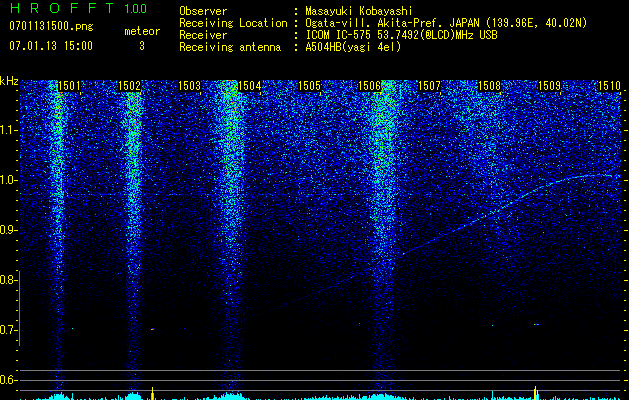Click the 1502 time marker
Viewport: 629px width, 400px height.
tap(130, 86)
